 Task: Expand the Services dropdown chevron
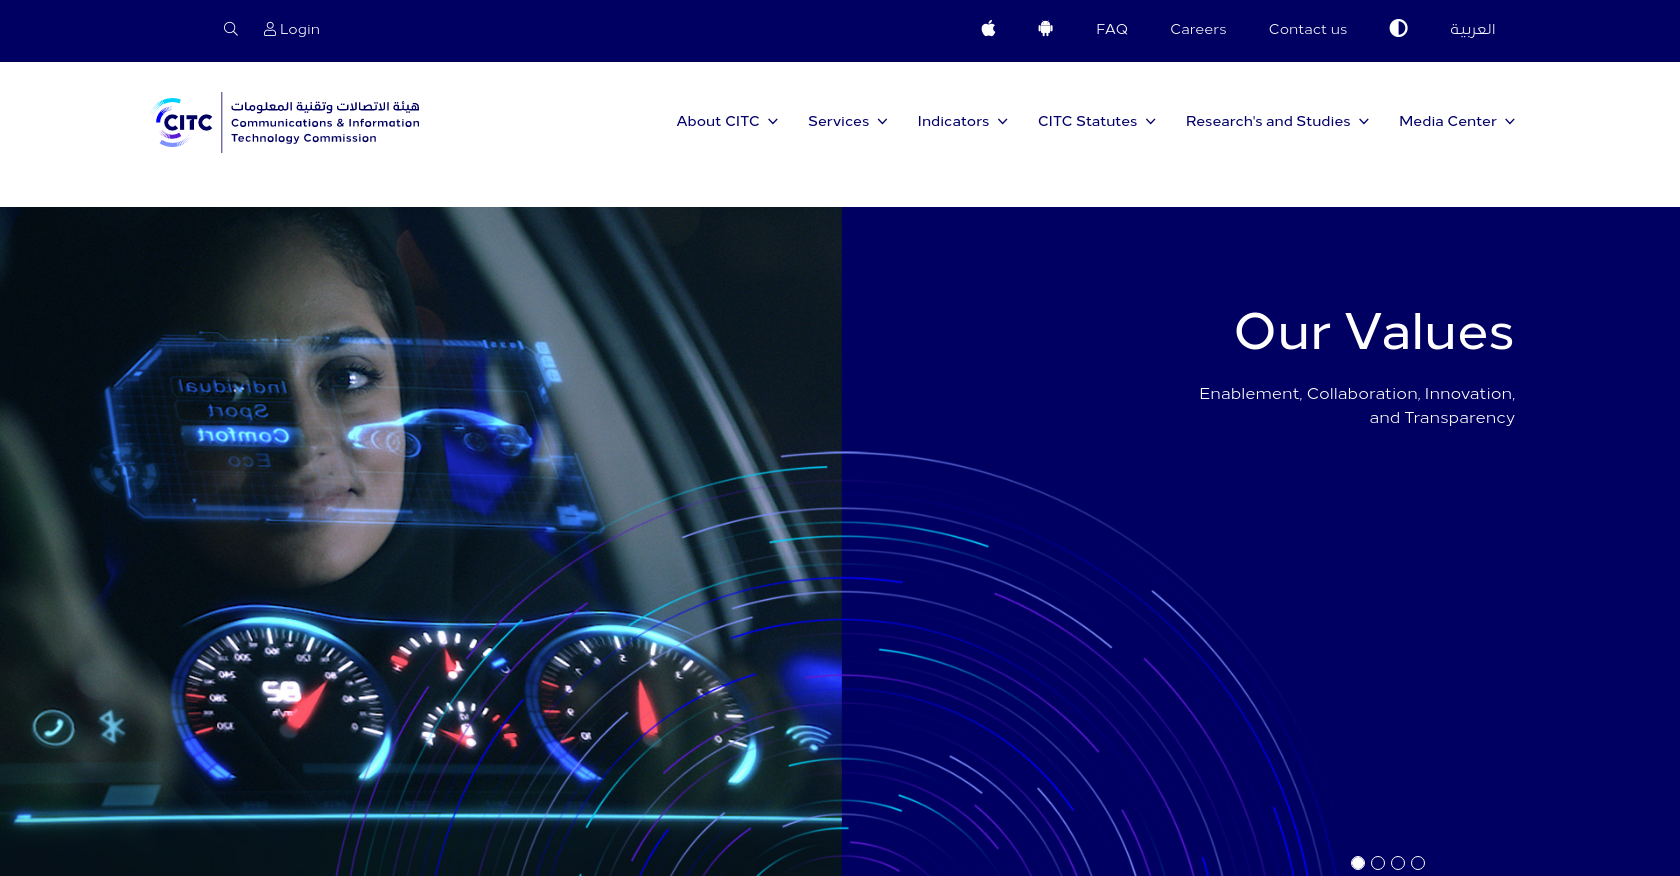882,122
